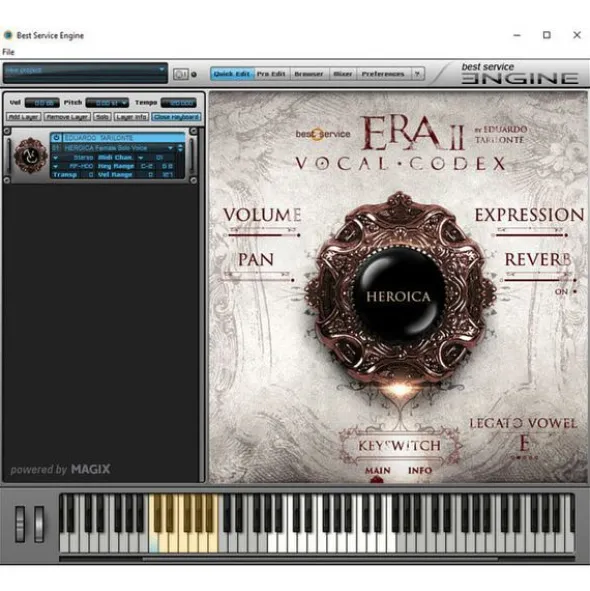The height and width of the screenshot is (591, 590).
Task: Select the MAIN page tab
Action: 378,470
